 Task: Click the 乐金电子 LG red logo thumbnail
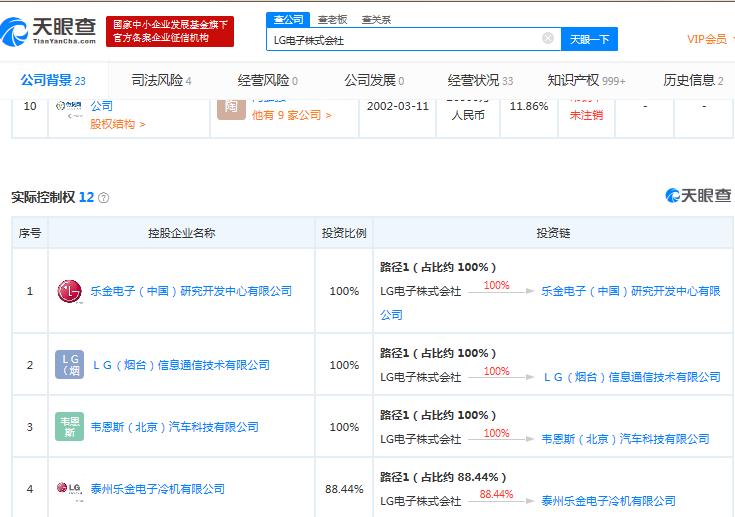coord(69,291)
